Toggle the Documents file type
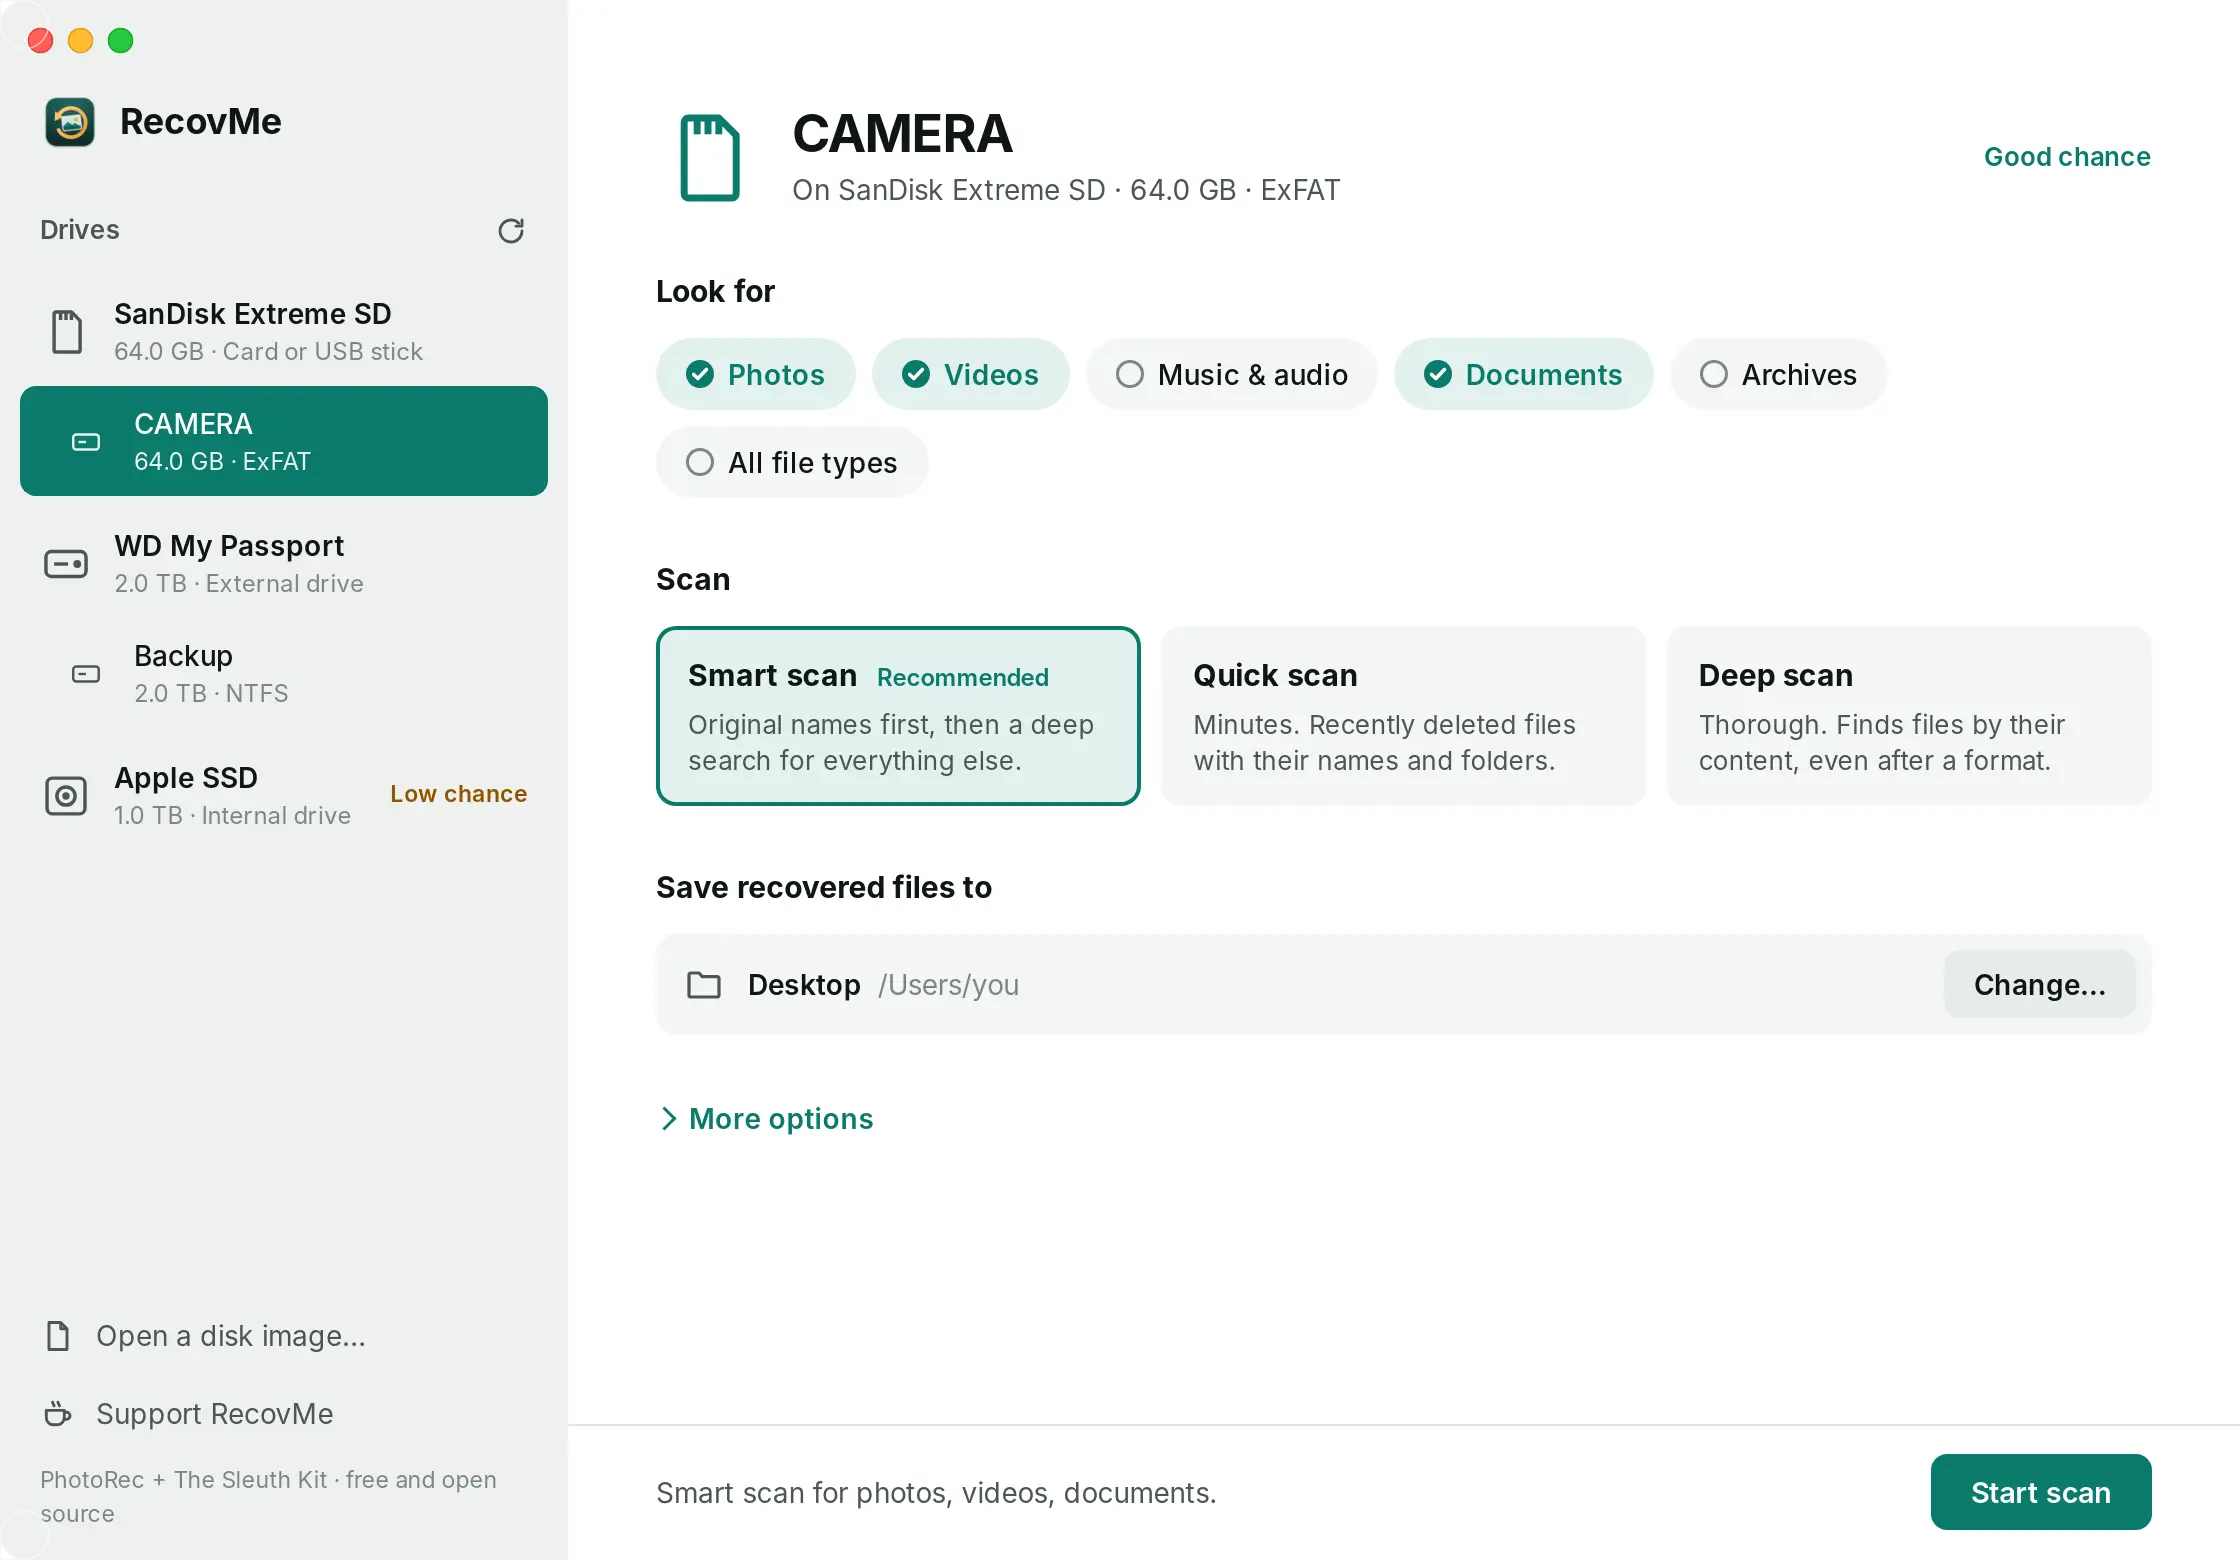 1524,374
